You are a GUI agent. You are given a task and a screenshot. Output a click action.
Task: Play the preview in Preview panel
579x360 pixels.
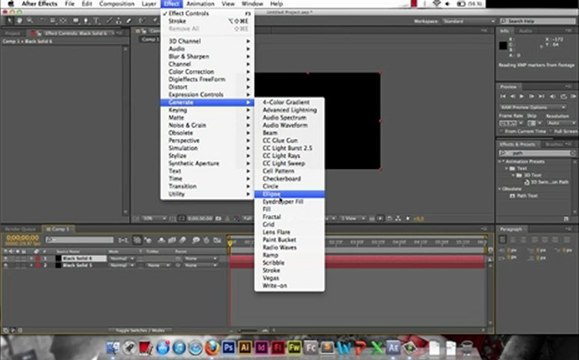[x=521, y=96]
